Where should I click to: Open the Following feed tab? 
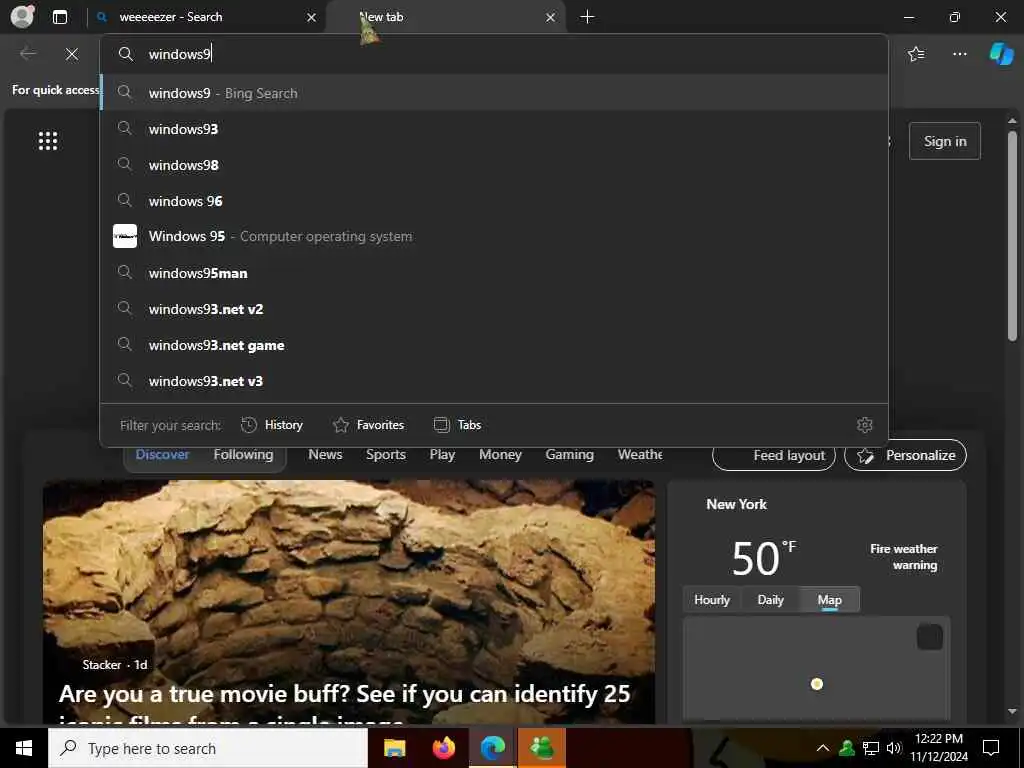pyautogui.click(x=243, y=455)
